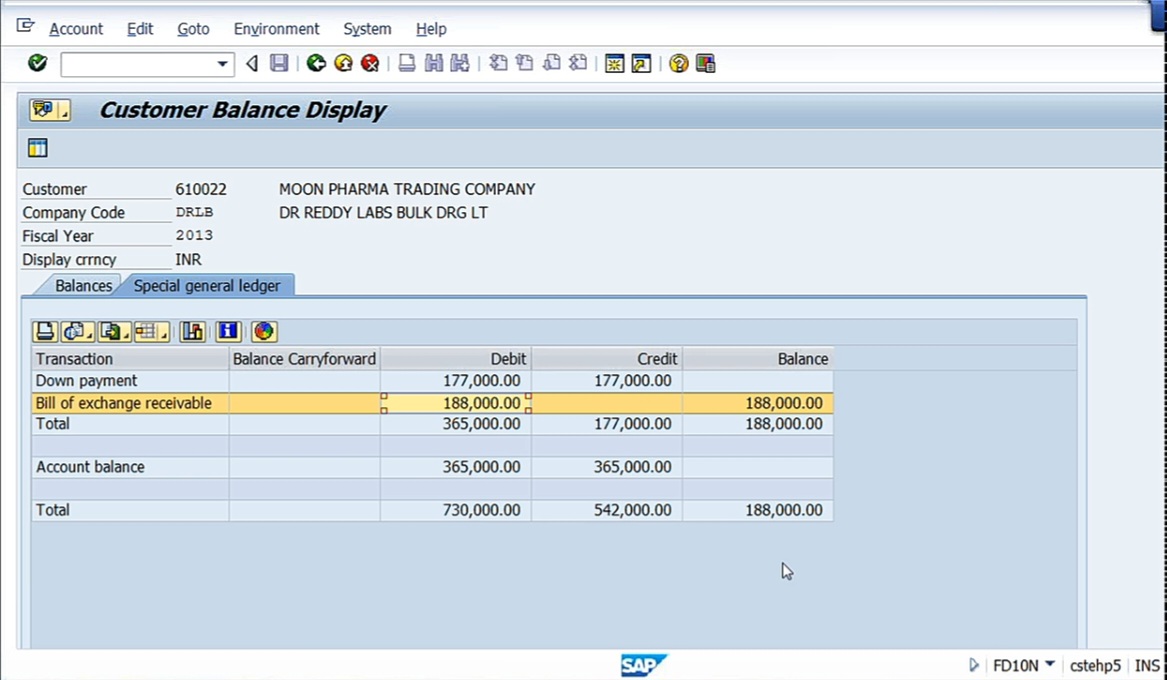Open the Export dropdown in the grid toolbar

click(x=115, y=331)
